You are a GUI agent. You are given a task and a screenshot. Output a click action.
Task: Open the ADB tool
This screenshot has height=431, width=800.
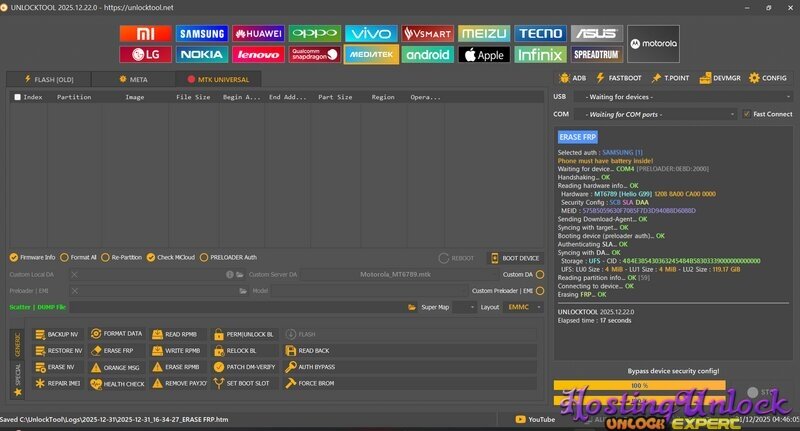574,77
